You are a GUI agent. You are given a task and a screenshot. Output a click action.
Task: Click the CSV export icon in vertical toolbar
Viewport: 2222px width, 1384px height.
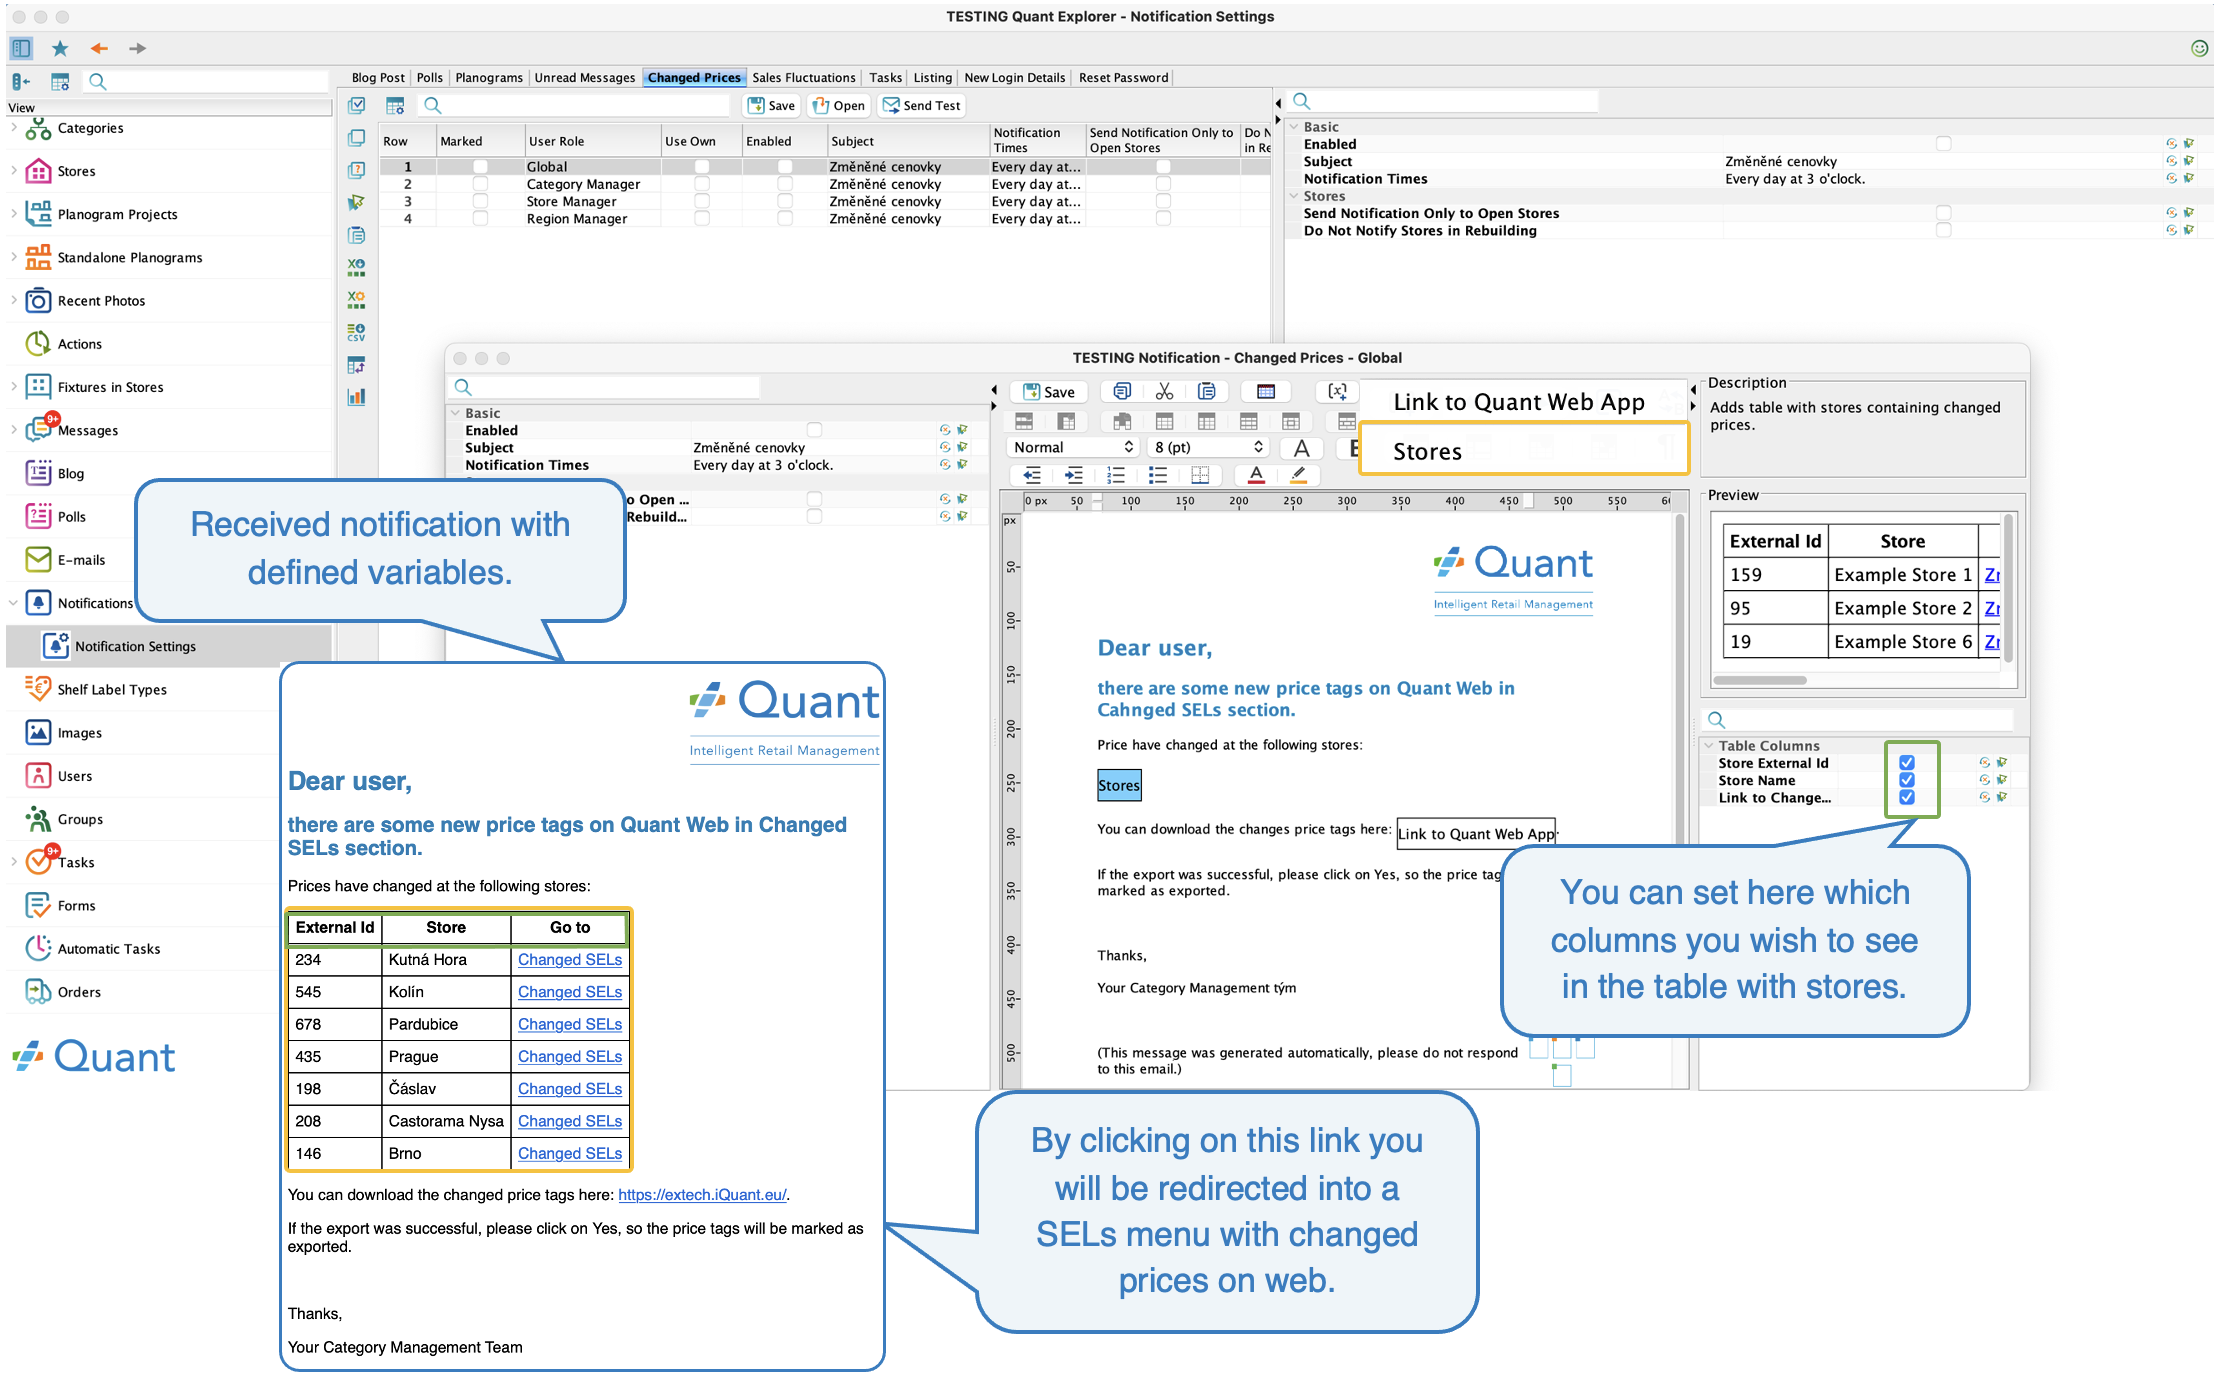[x=356, y=332]
